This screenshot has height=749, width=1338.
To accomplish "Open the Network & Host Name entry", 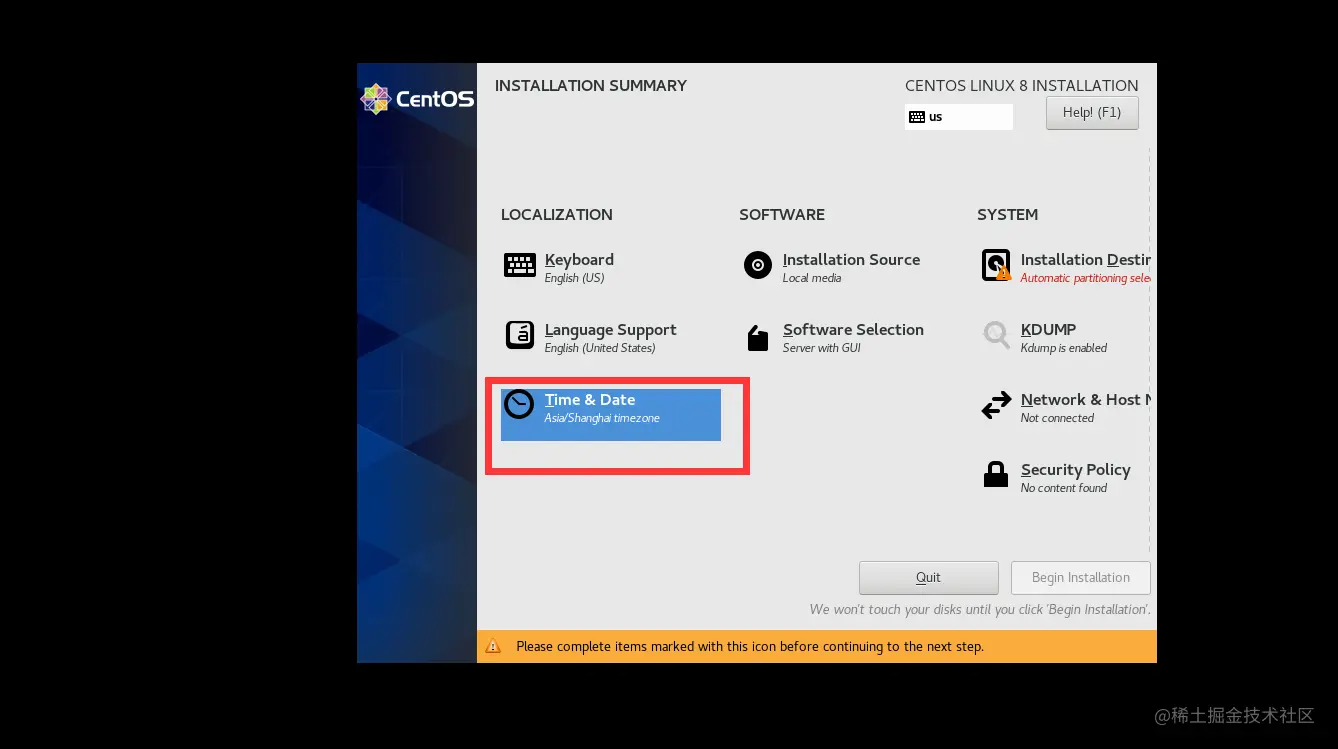I will pyautogui.click(x=1066, y=406).
